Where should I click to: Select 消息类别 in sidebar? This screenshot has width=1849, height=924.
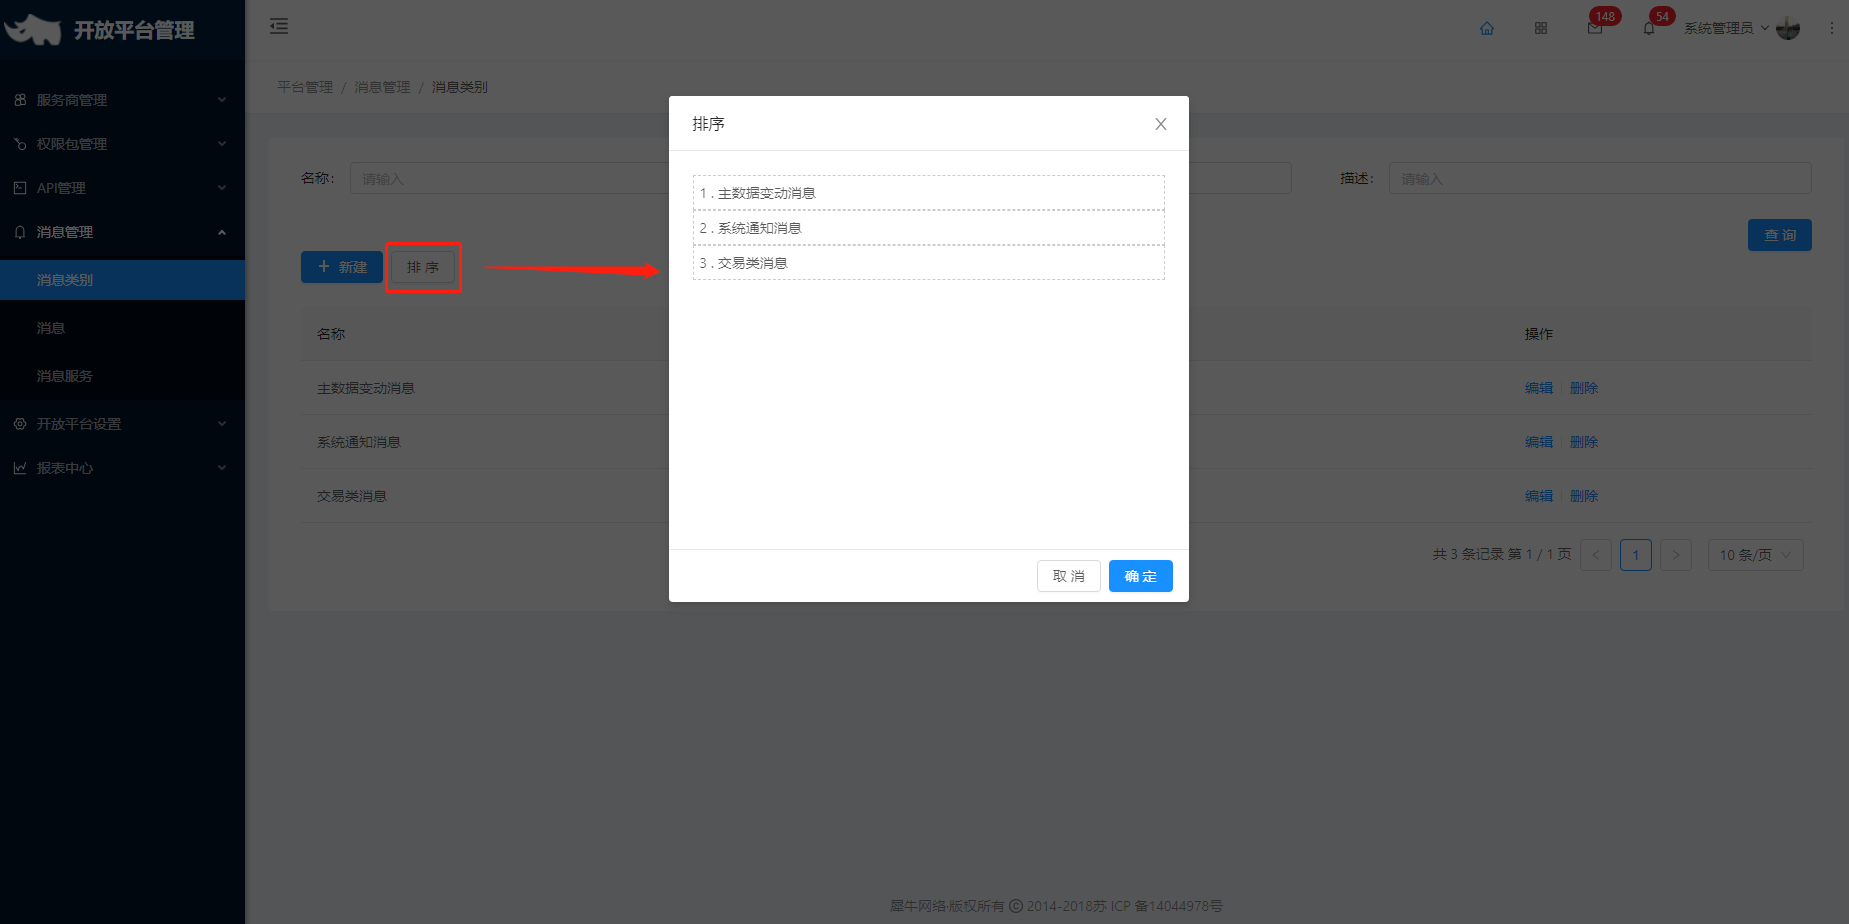(122, 280)
